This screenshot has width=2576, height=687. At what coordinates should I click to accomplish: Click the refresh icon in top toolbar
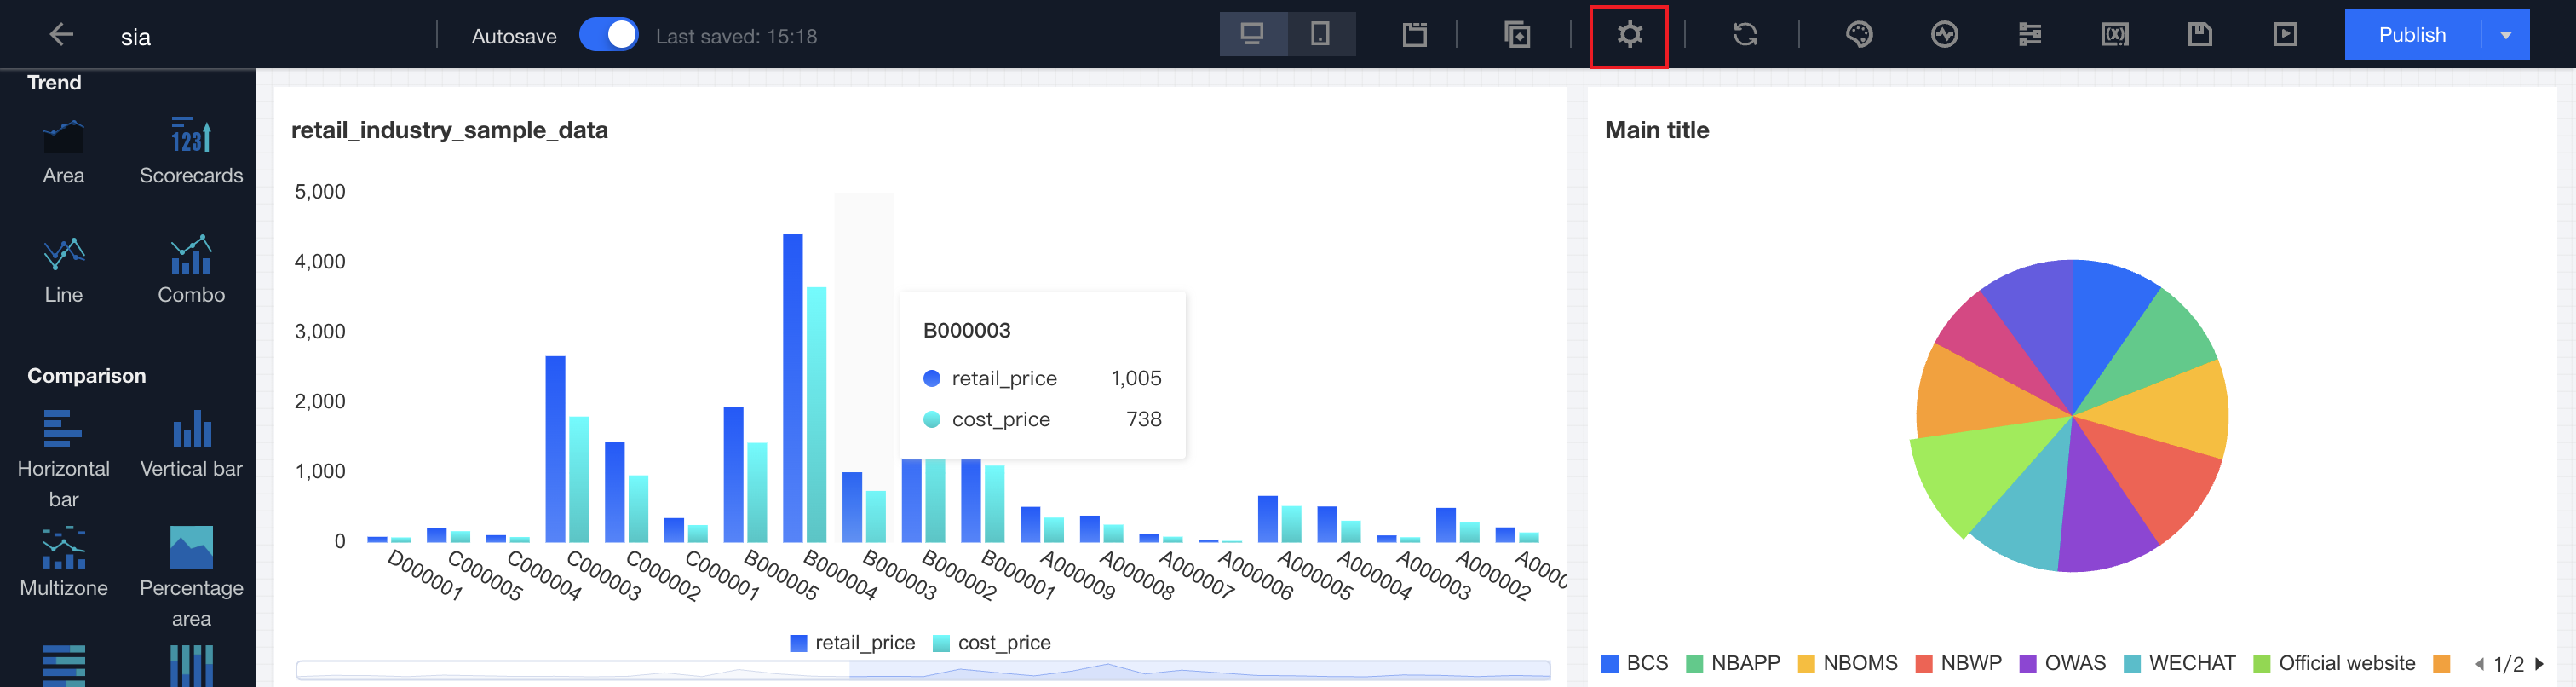click(x=1744, y=35)
